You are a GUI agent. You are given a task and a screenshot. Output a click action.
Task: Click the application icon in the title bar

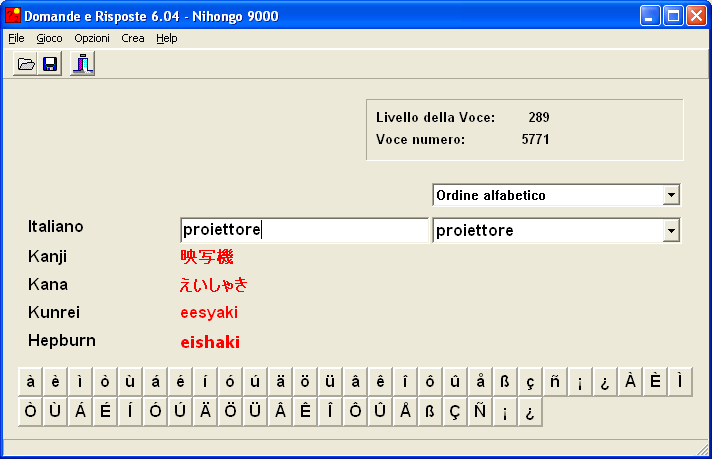(x=13, y=15)
